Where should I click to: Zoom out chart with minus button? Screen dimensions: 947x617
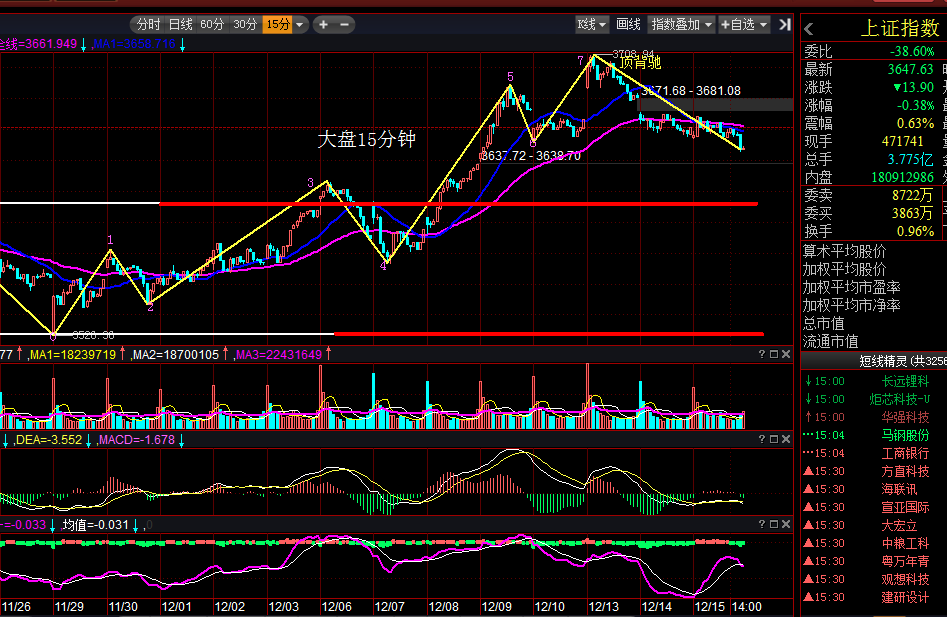(x=344, y=25)
